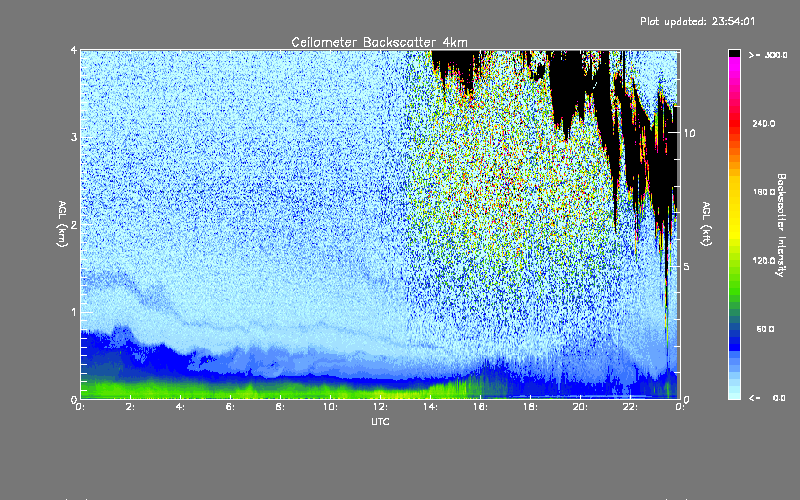Click the '4:' UTC time tick
800x500 pixels.
[180, 407]
